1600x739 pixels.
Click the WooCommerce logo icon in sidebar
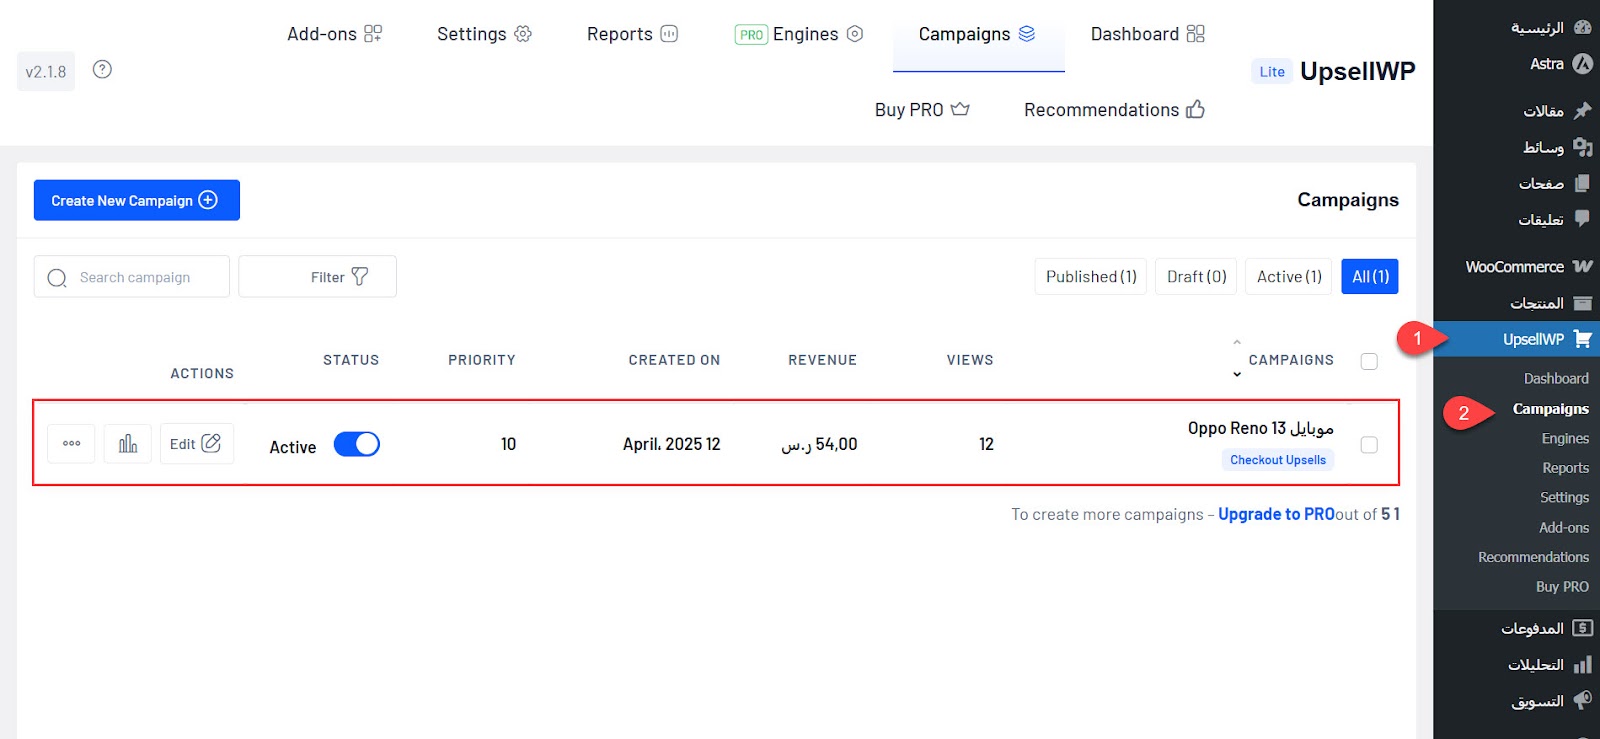pos(1582,267)
